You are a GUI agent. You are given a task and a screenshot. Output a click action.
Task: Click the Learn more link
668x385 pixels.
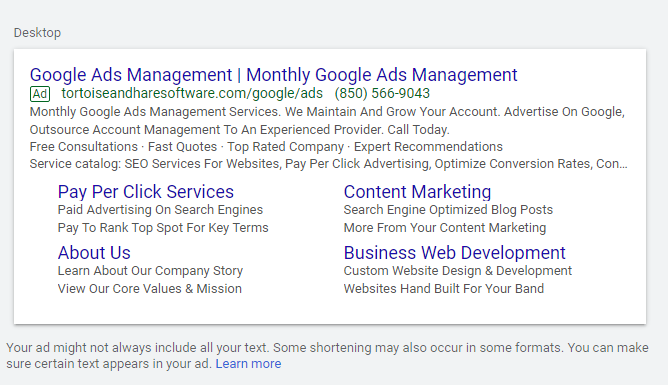[248, 364]
